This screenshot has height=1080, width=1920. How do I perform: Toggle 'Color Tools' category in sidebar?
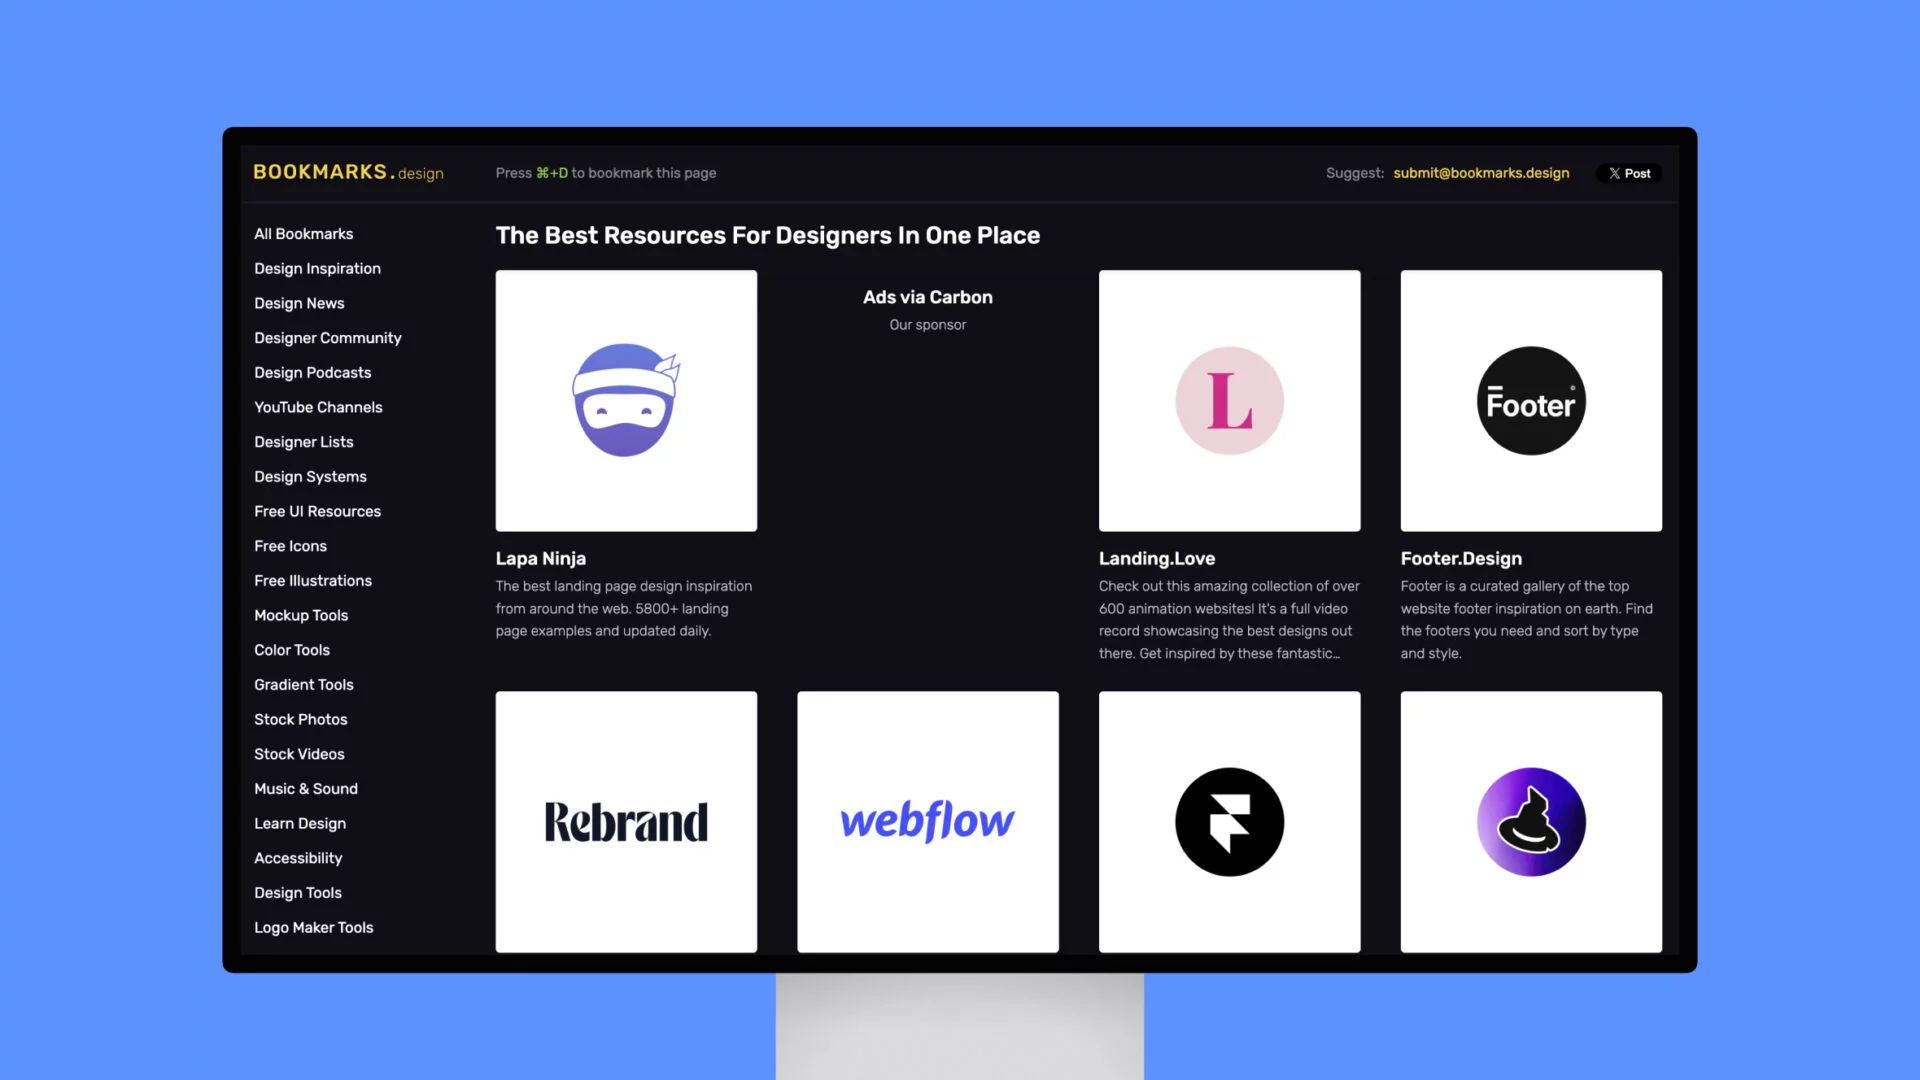tap(291, 649)
